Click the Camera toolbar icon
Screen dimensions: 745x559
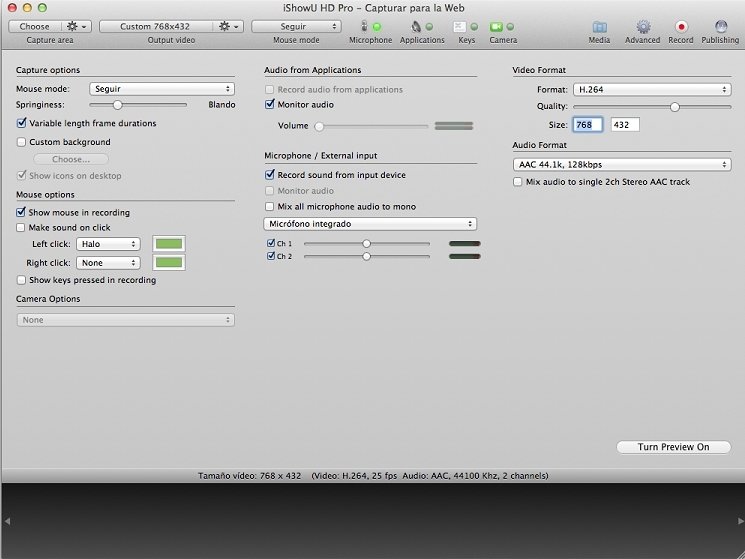pos(497,27)
